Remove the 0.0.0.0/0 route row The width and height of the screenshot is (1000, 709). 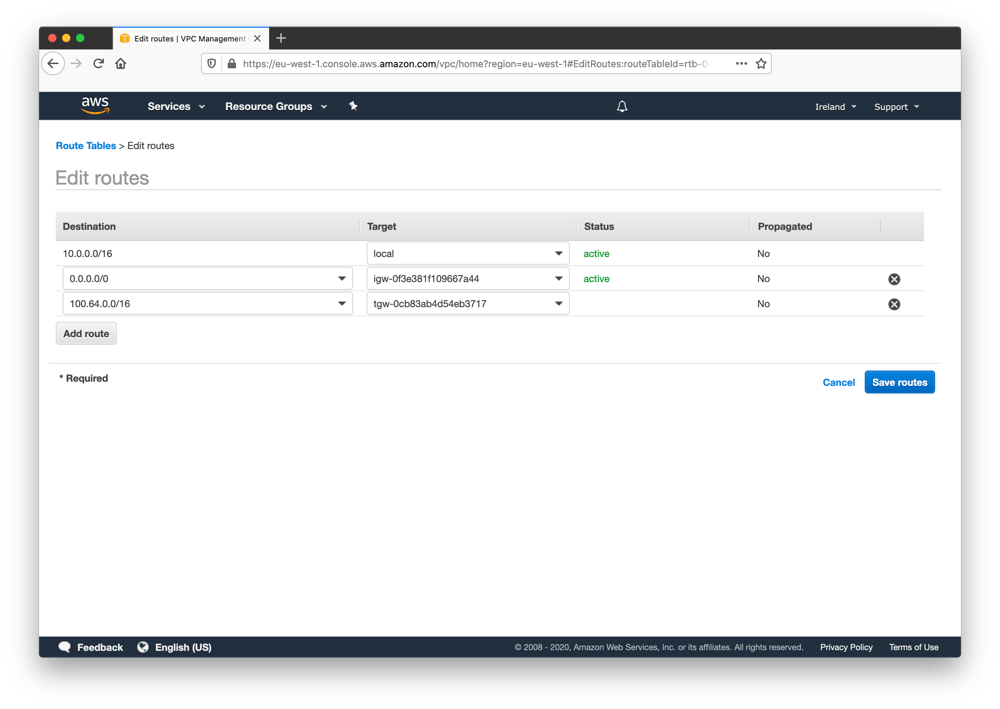[894, 279]
